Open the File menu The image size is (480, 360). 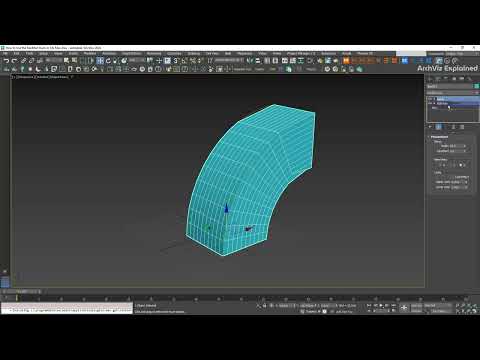pyautogui.click(x=6, y=53)
